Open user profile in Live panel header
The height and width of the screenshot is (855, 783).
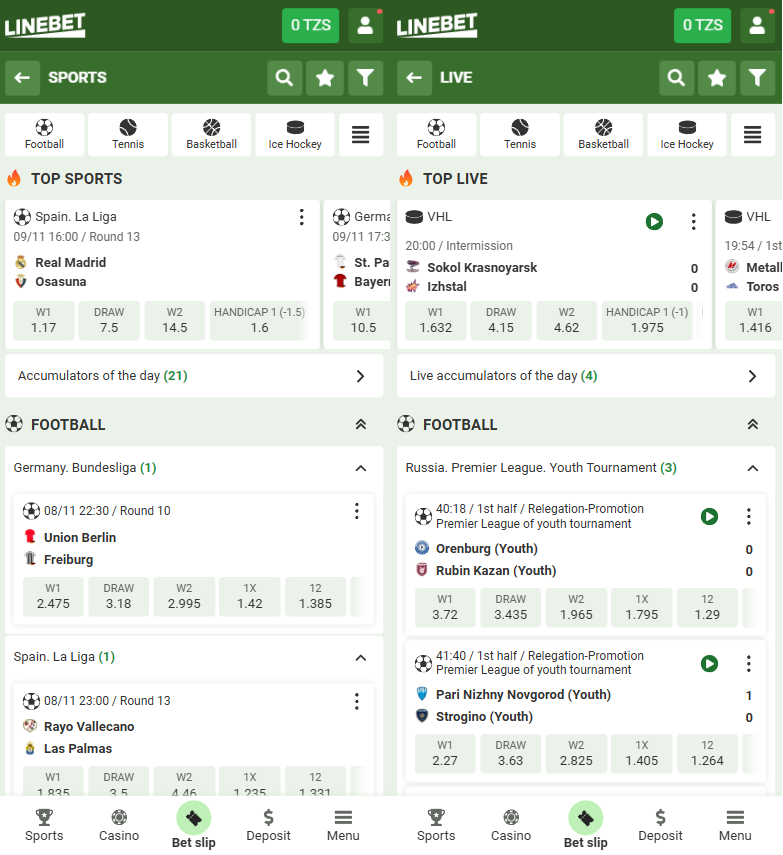click(x=757, y=26)
